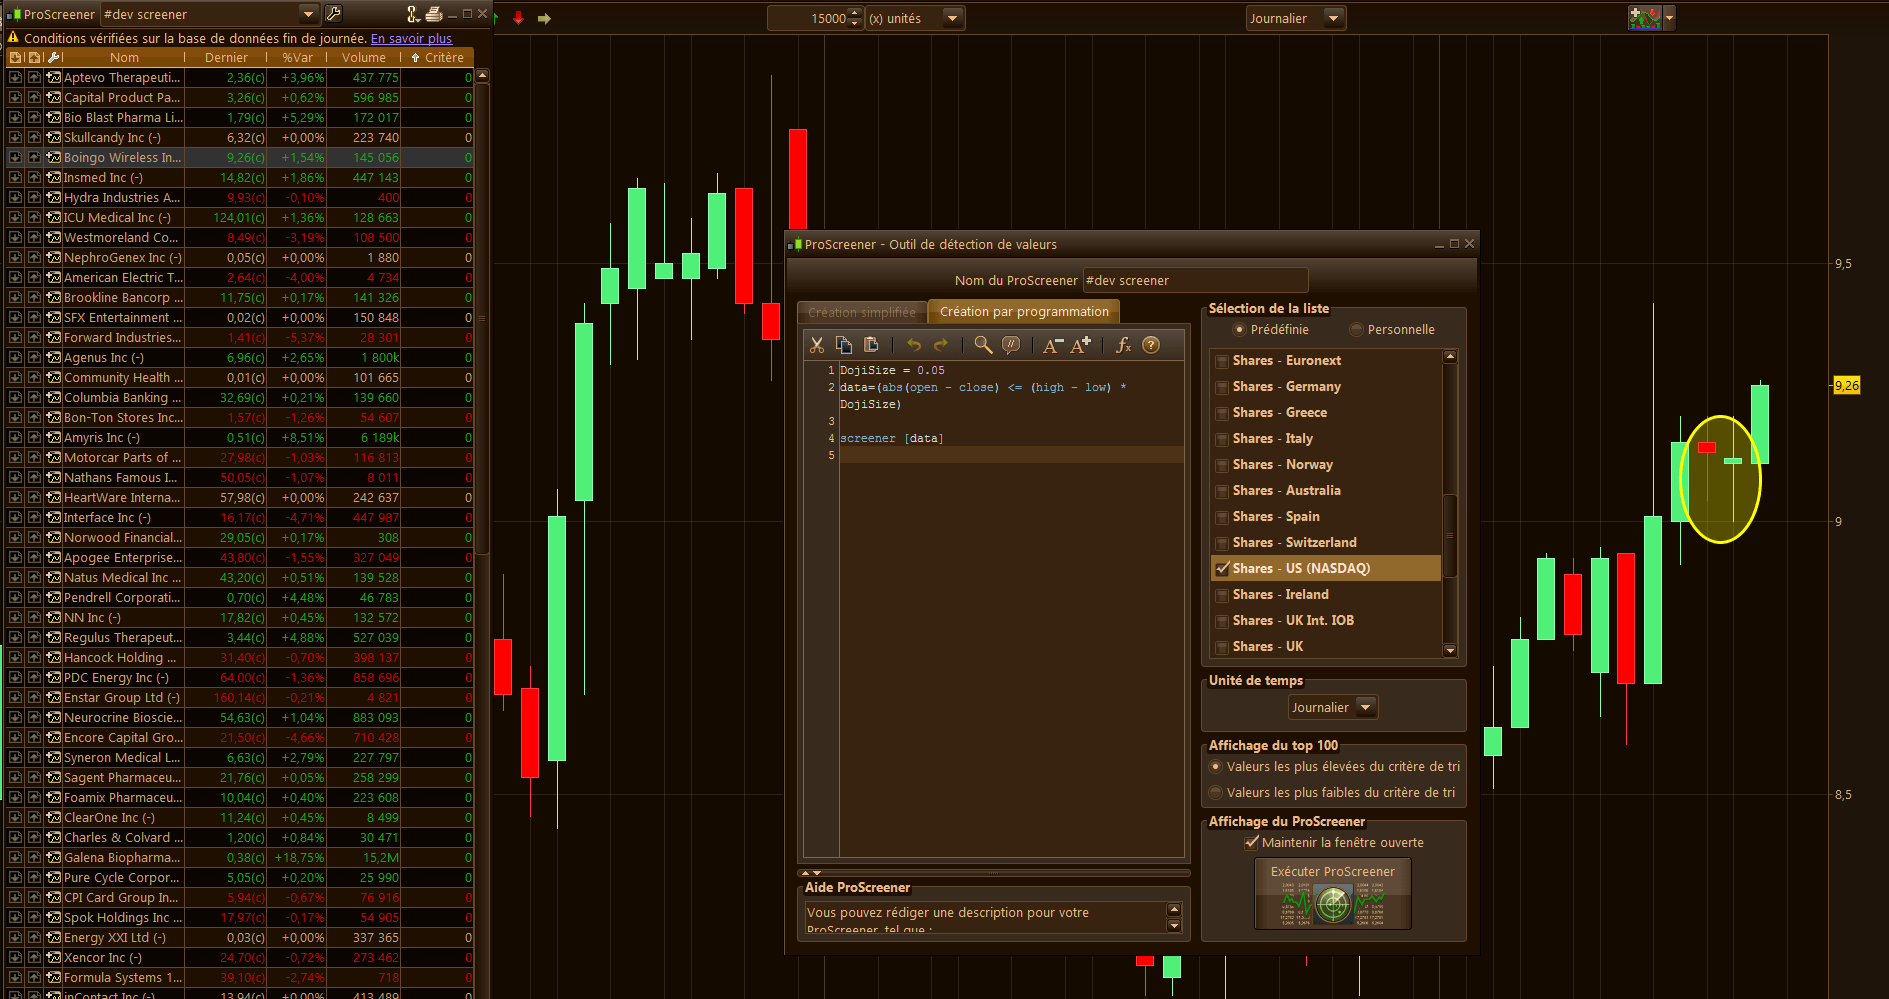
Task: Open the chart style dropdown arrow
Action: (x=1668, y=18)
